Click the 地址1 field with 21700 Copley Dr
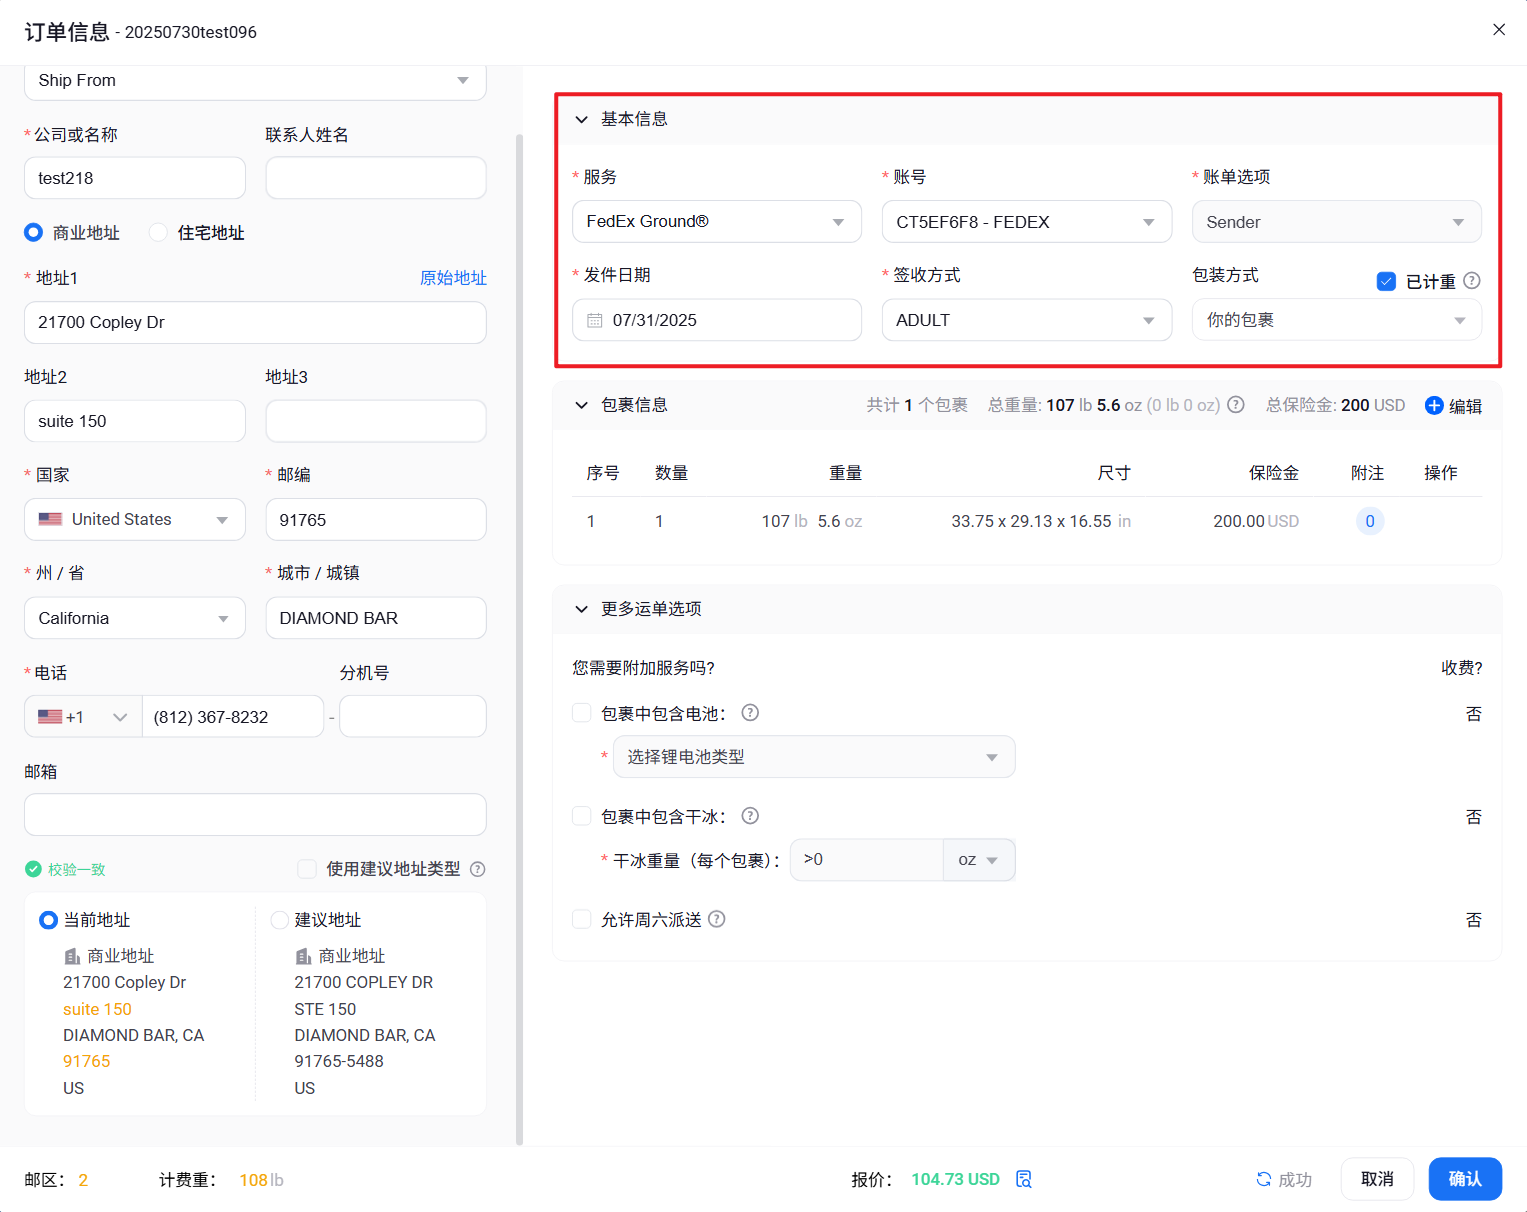Viewport: 1527px width, 1212px height. tap(255, 322)
